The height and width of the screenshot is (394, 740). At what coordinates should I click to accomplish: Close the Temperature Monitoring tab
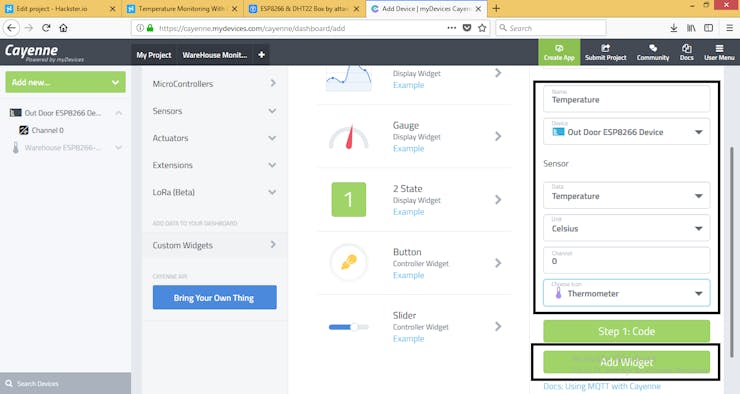coord(235,8)
